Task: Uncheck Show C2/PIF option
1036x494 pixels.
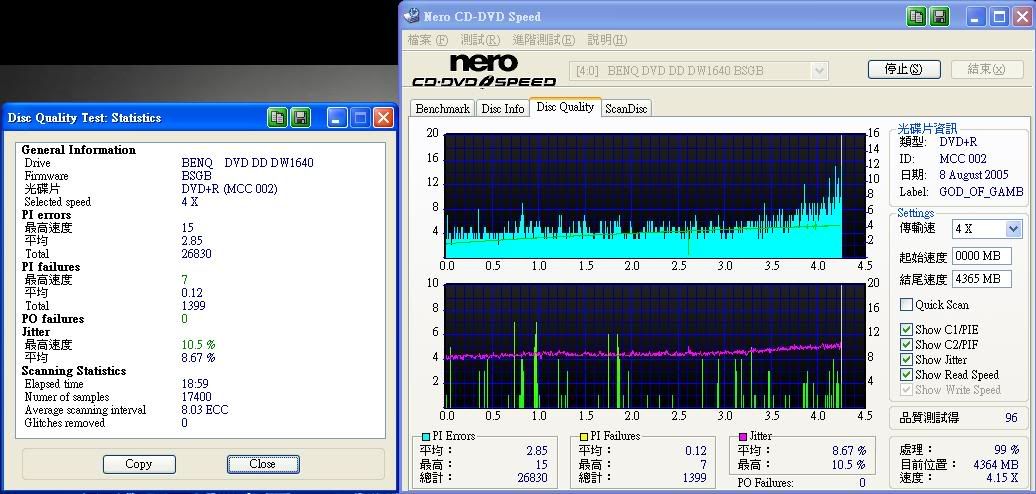Action: coord(906,345)
